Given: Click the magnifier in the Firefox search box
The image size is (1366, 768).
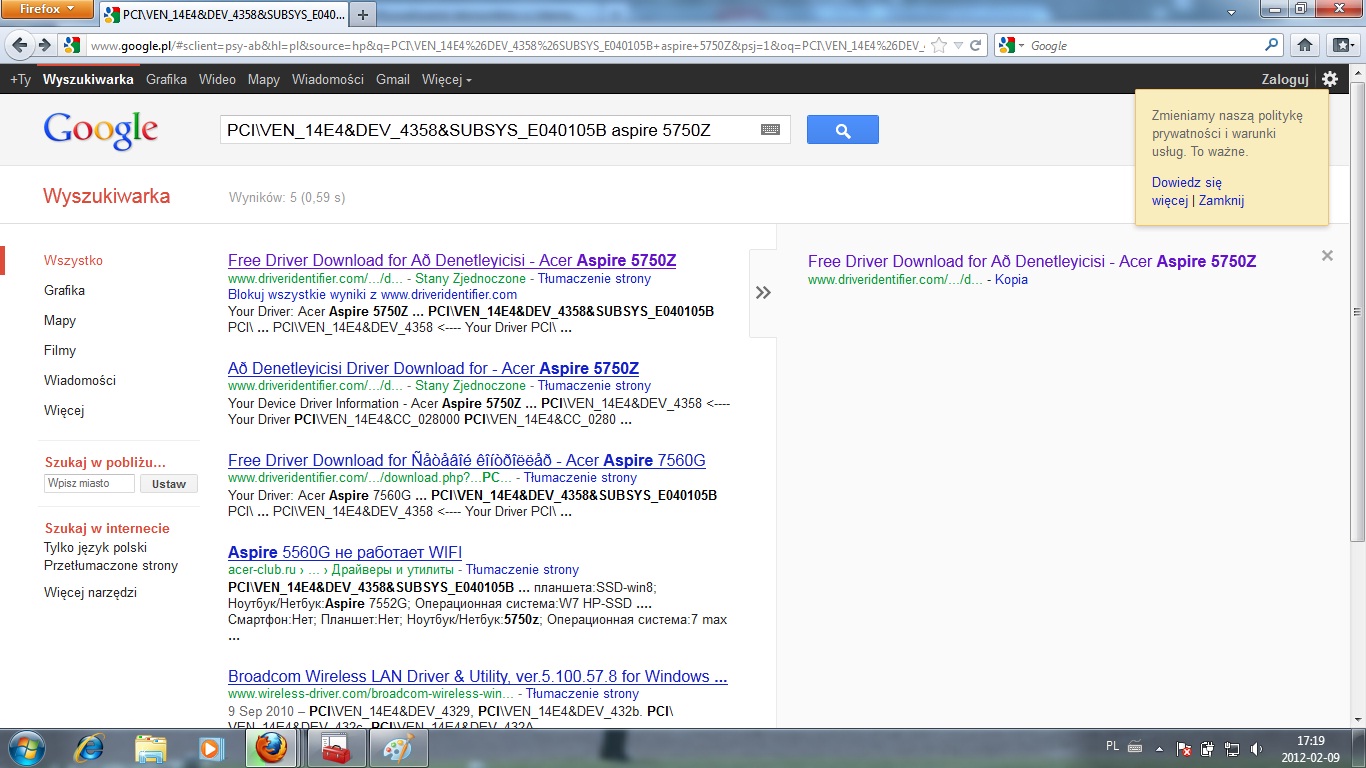Looking at the screenshot, I should pos(1272,45).
